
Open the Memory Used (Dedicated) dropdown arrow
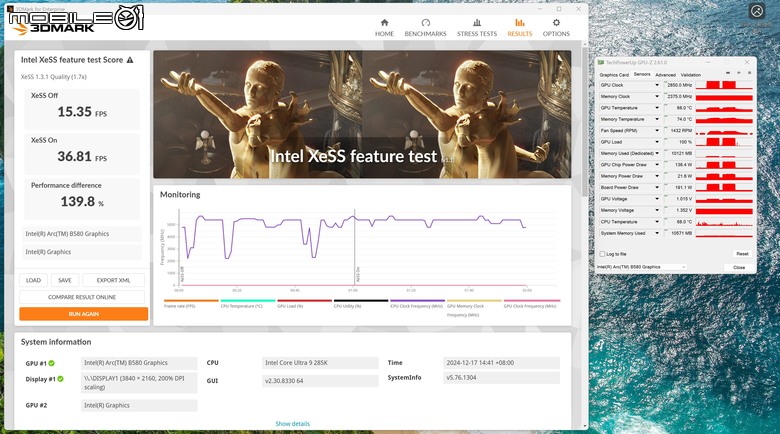tap(657, 153)
